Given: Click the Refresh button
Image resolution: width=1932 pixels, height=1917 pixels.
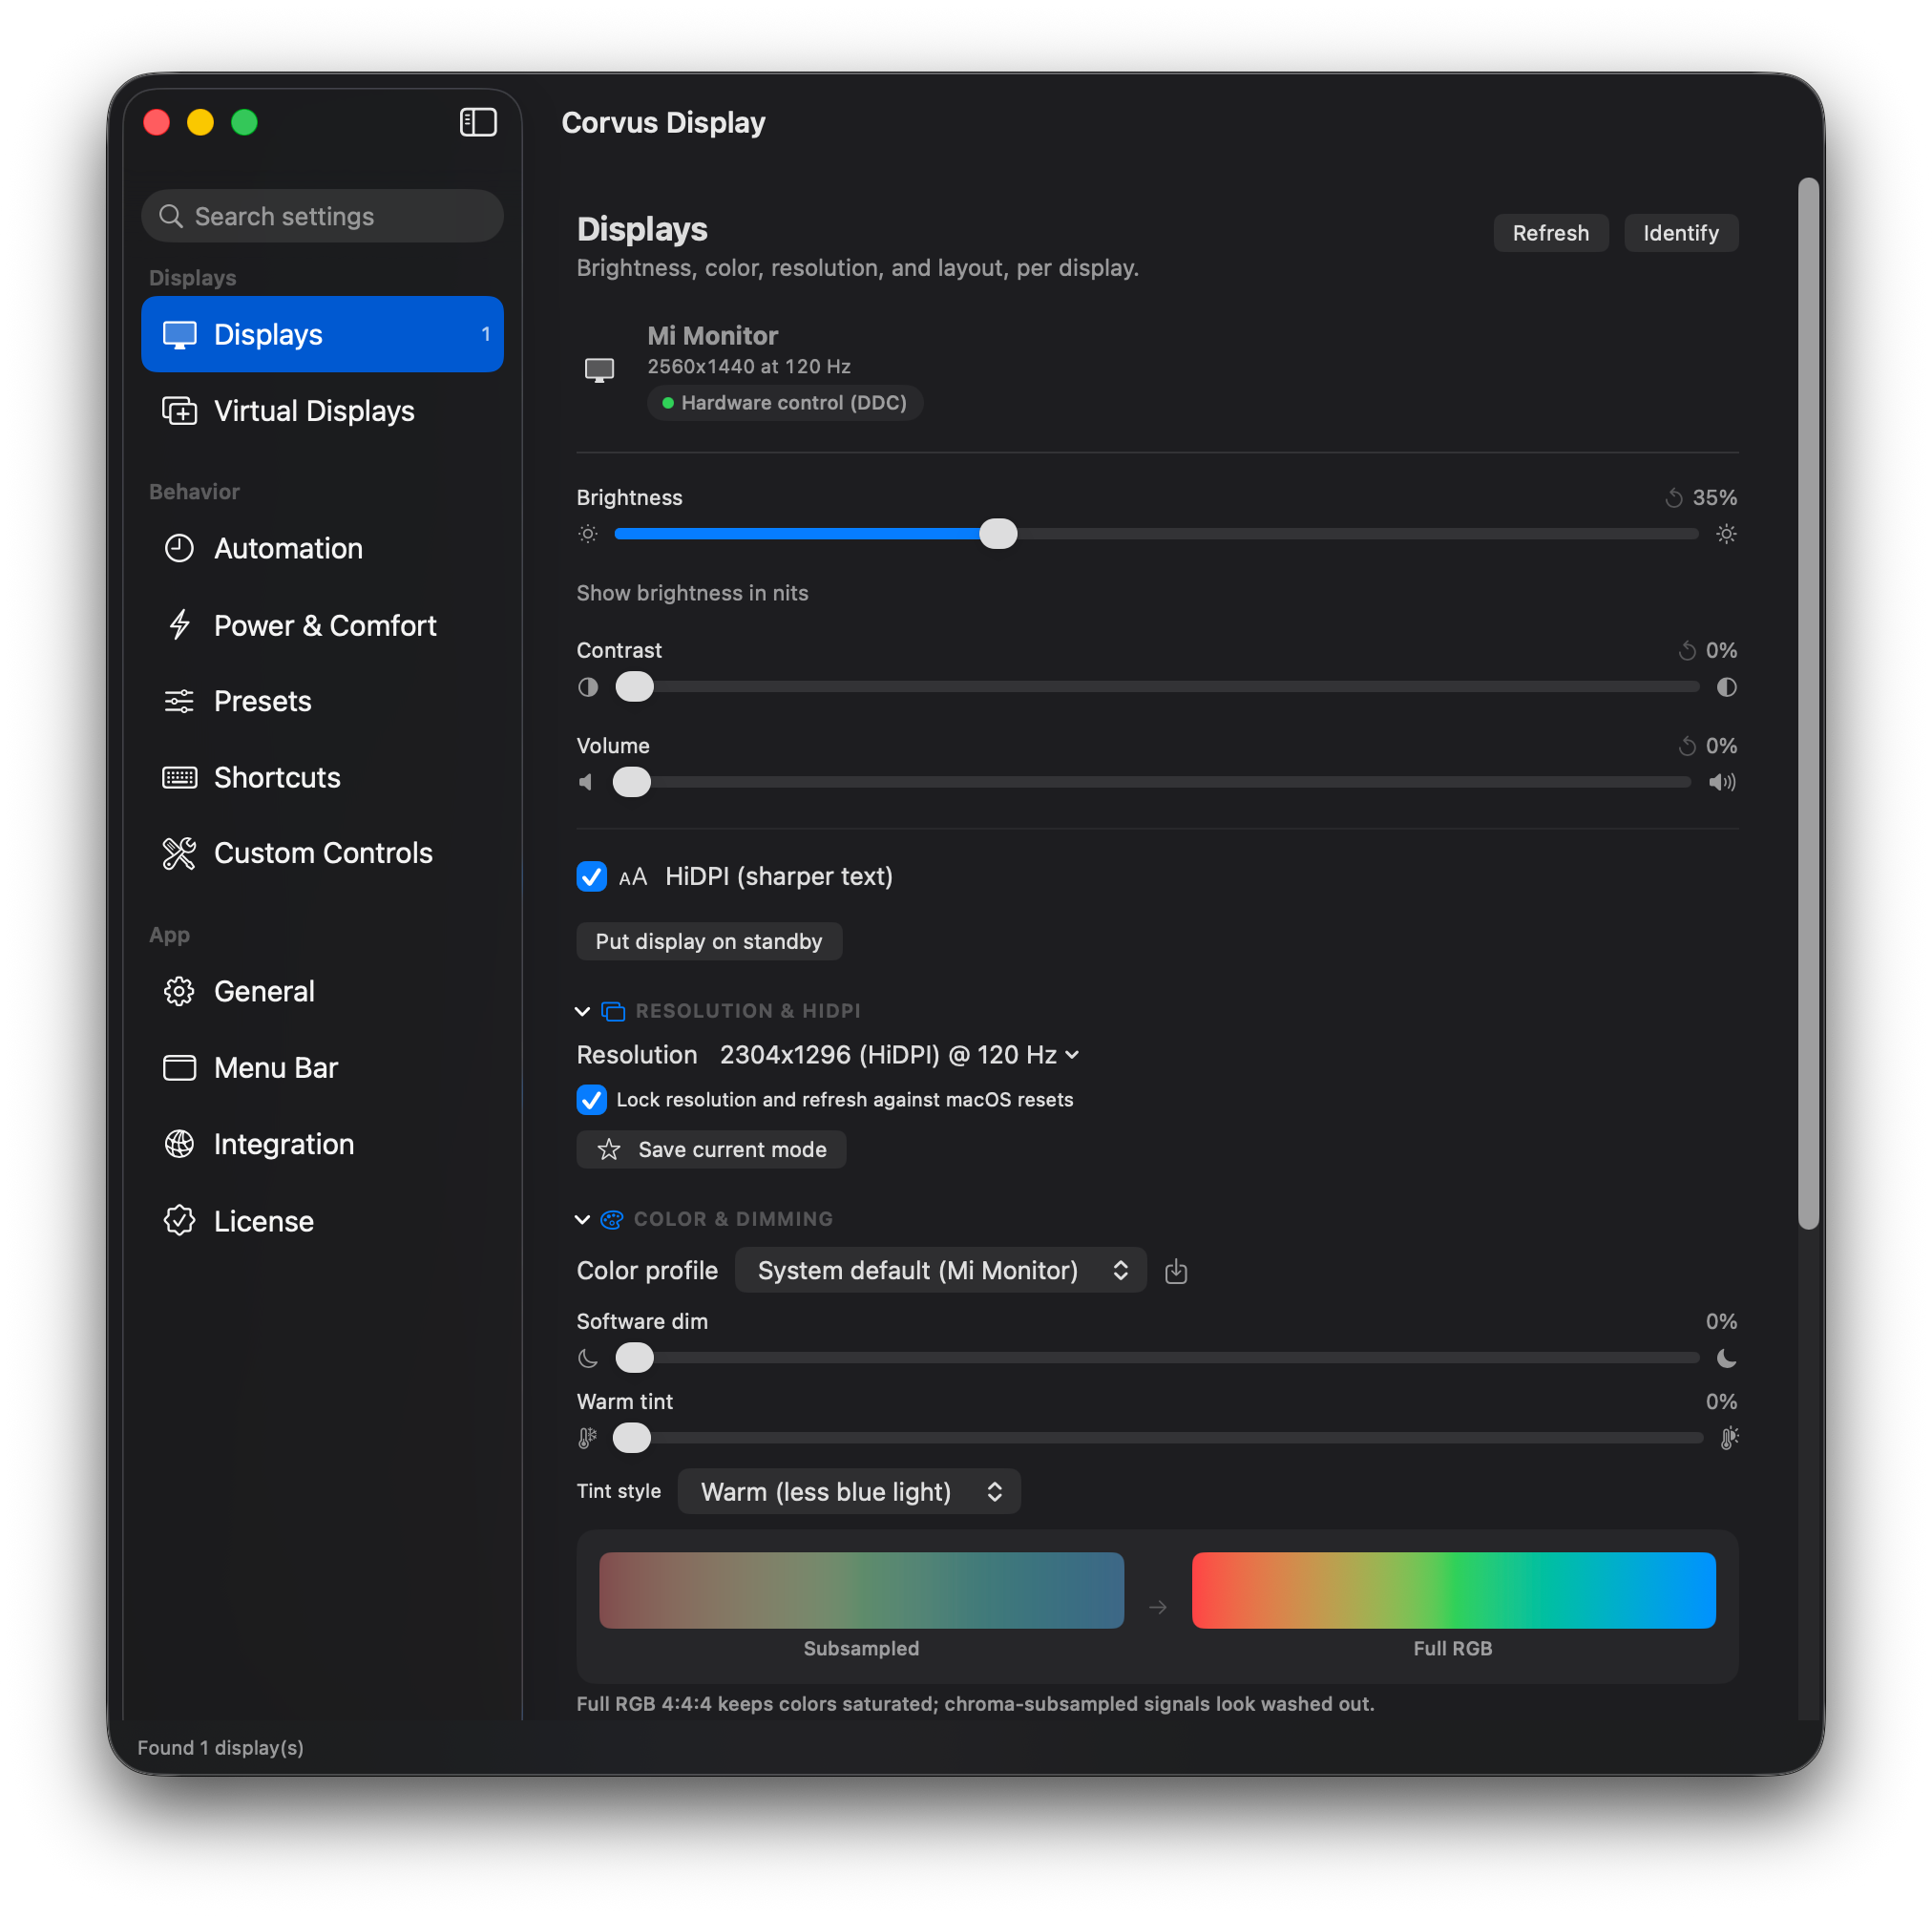Looking at the screenshot, I should (1550, 233).
